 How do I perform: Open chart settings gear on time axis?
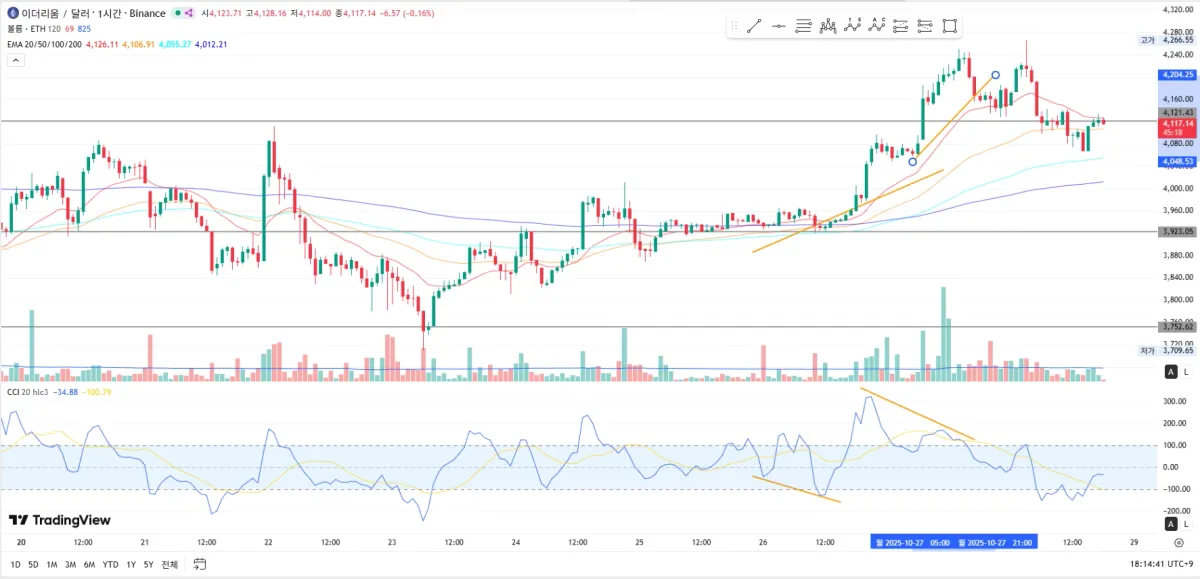1178,541
